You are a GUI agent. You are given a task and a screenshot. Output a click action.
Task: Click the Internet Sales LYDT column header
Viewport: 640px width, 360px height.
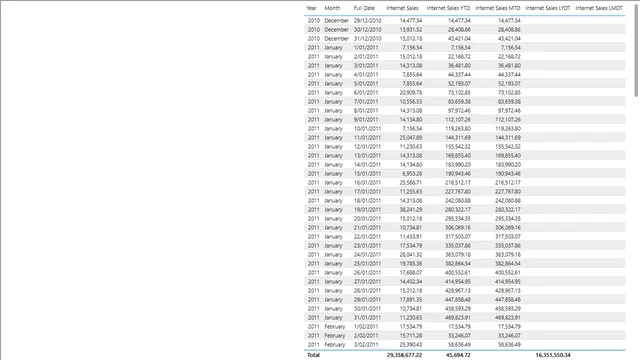[x=547, y=8]
